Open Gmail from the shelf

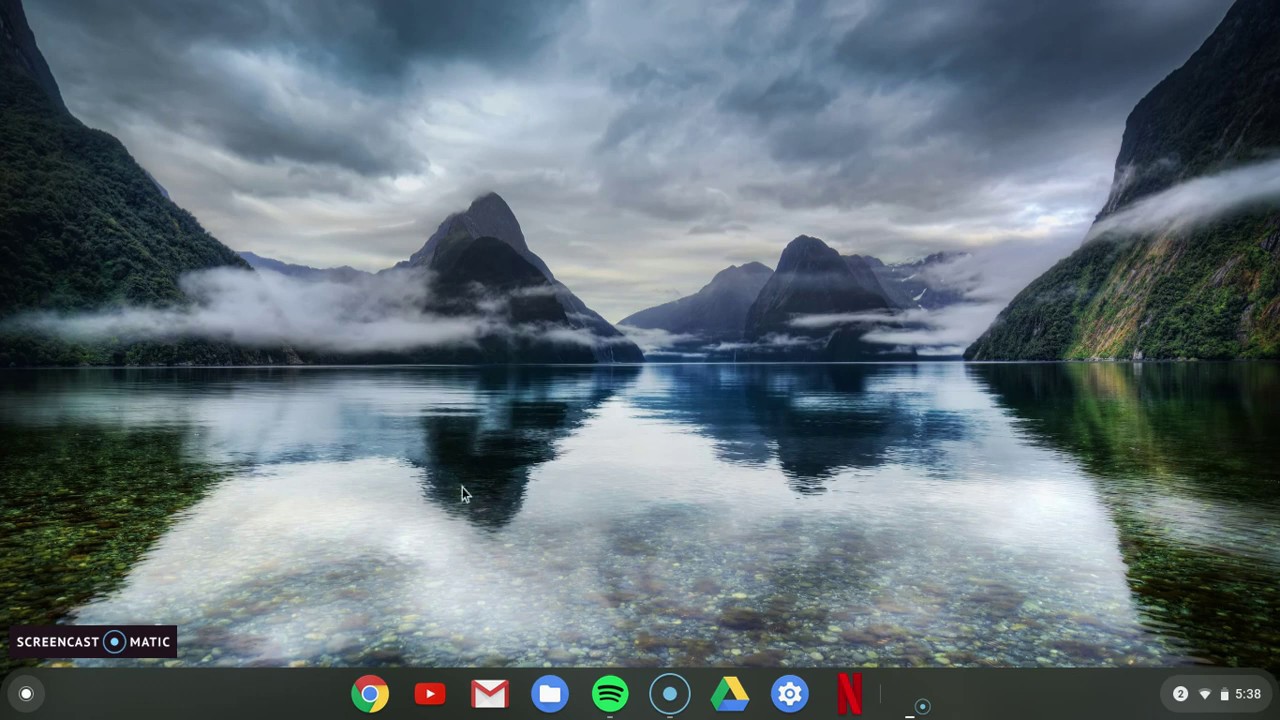click(490, 694)
